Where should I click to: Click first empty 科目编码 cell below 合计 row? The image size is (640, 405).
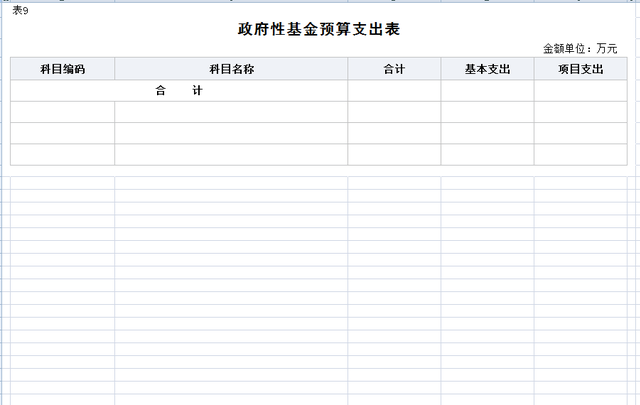[62, 112]
